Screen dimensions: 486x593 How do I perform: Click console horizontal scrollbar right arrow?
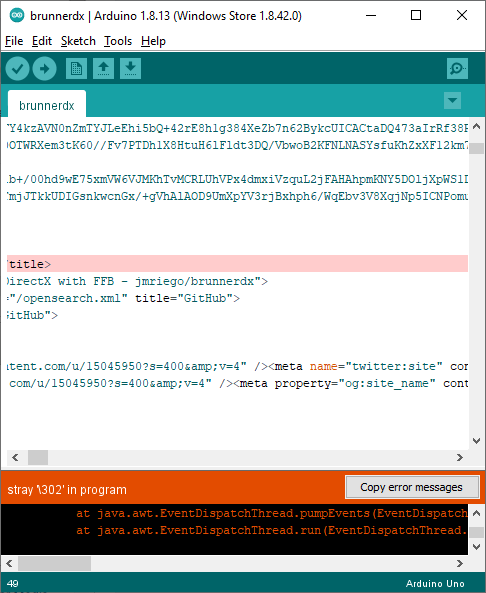pyautogui.click(x=460, y=564)
